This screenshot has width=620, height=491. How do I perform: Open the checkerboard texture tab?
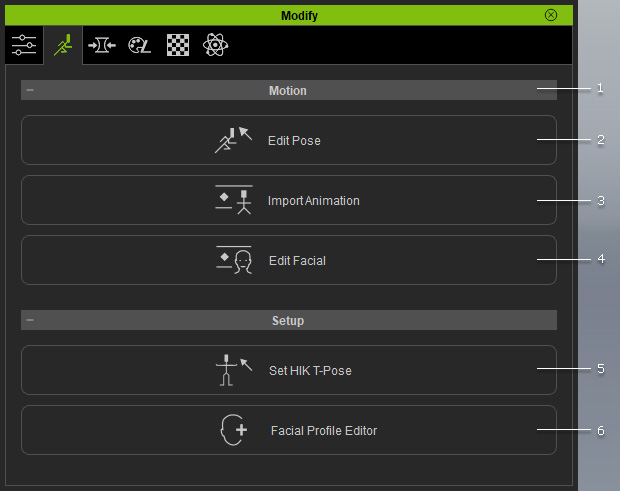click(177, 46)
